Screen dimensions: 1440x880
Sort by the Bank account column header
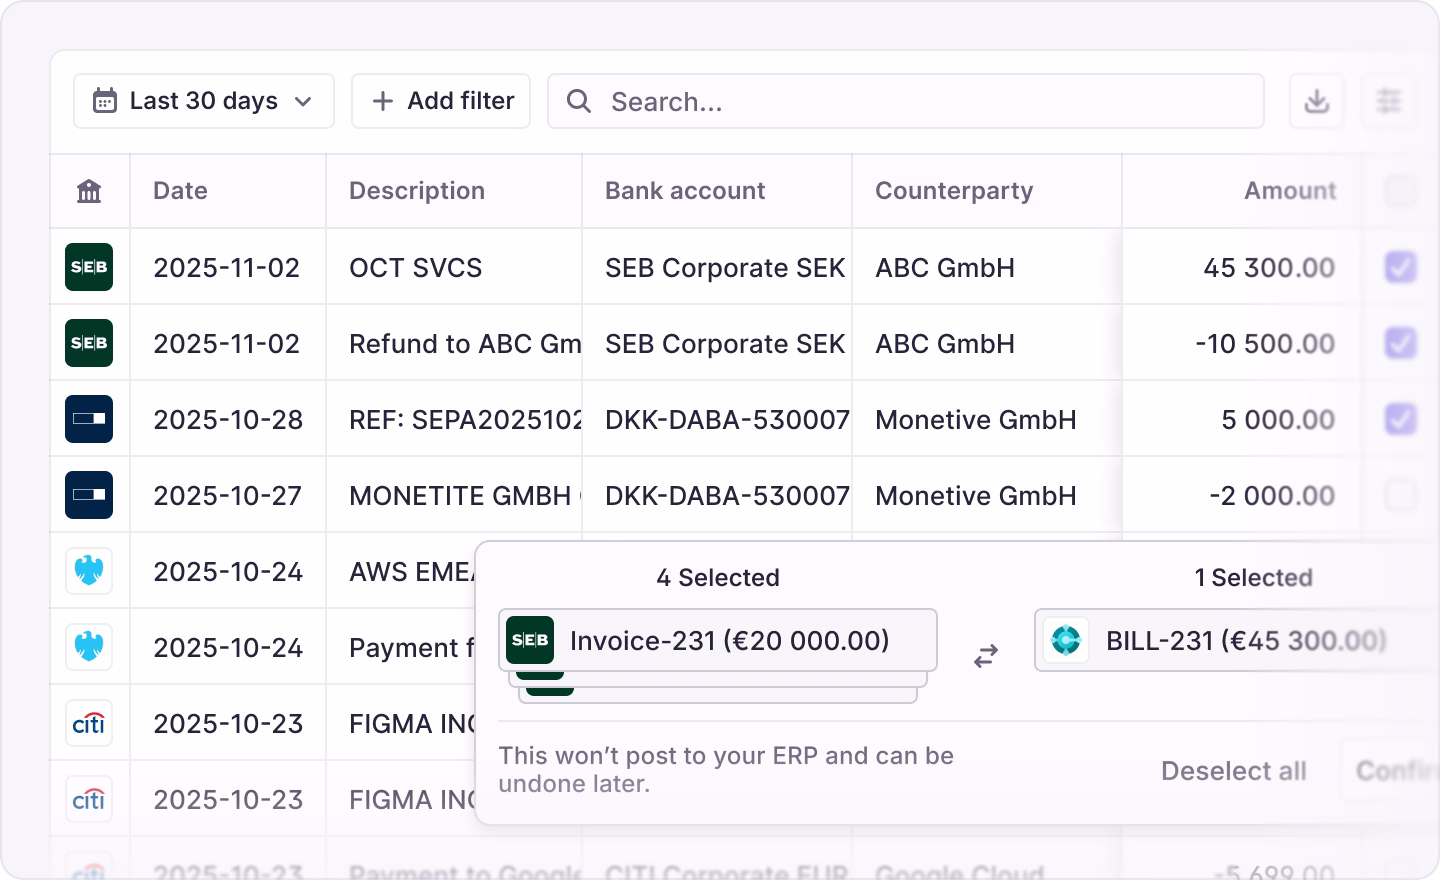[x=685, y=191]
